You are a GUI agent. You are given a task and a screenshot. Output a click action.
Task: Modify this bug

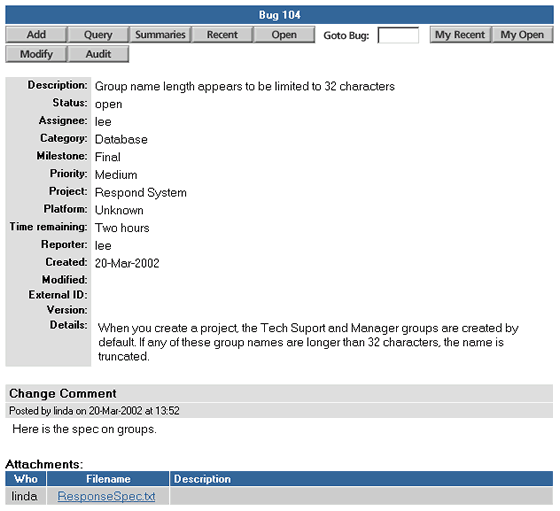pyautogui.click(x=36, y=54)
